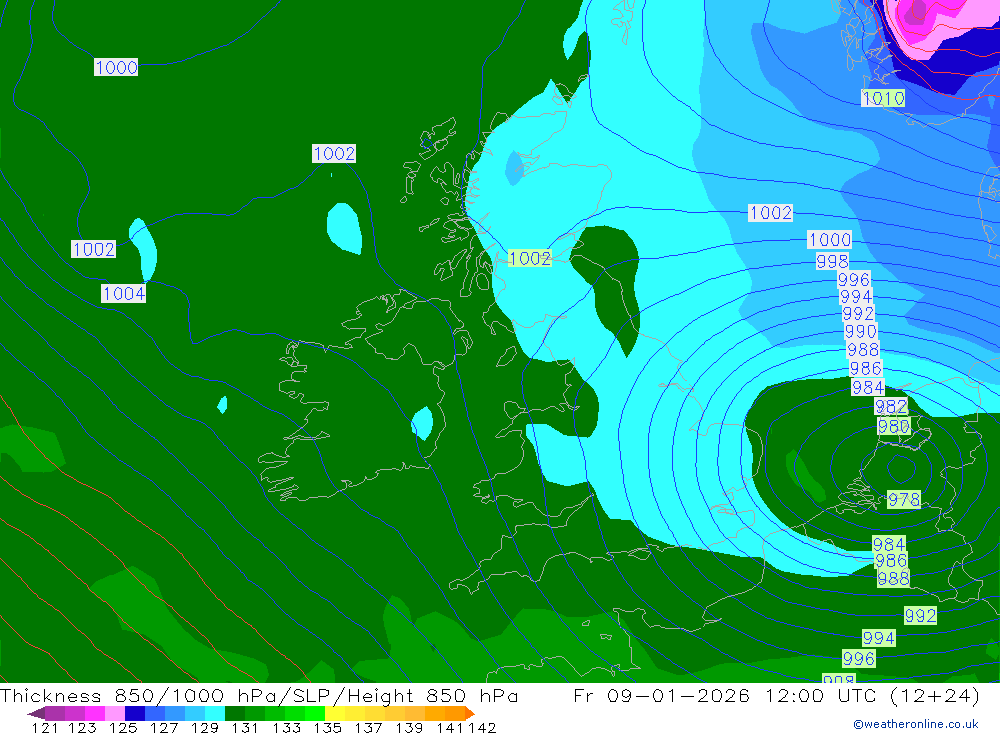Viewport: 1000px width, 733px height.
Task: Click the legend value 142
Action: 482,727
